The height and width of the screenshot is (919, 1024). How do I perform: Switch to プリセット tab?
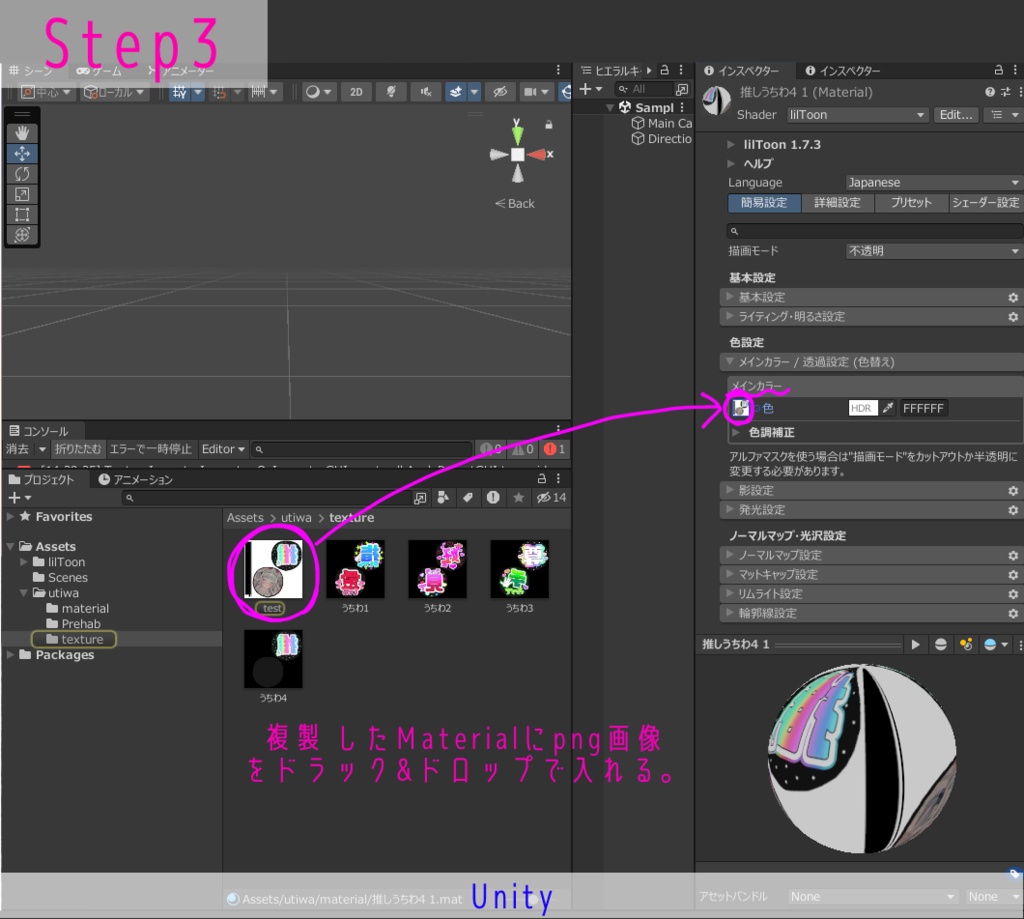[x=911, y=202]
